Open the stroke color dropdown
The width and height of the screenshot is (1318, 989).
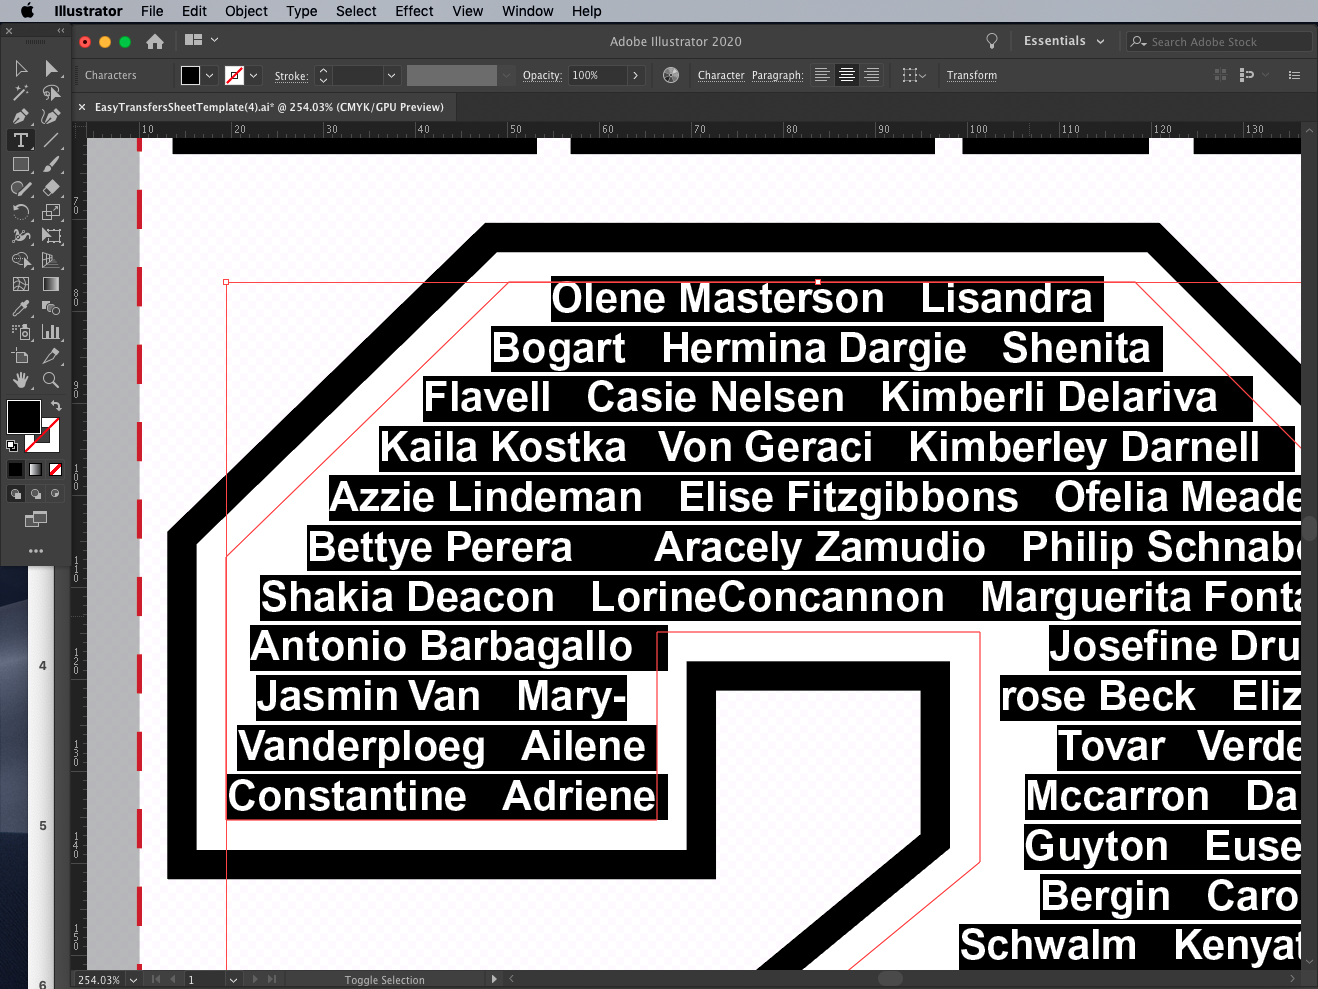point(252,75)
